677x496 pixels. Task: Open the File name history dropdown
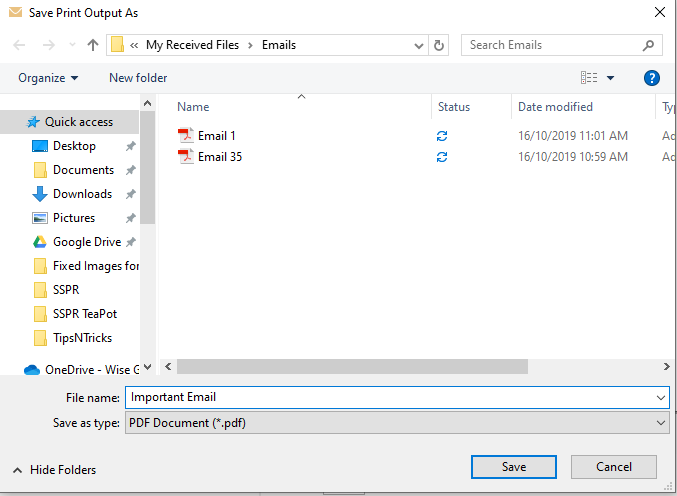(661, 398)
